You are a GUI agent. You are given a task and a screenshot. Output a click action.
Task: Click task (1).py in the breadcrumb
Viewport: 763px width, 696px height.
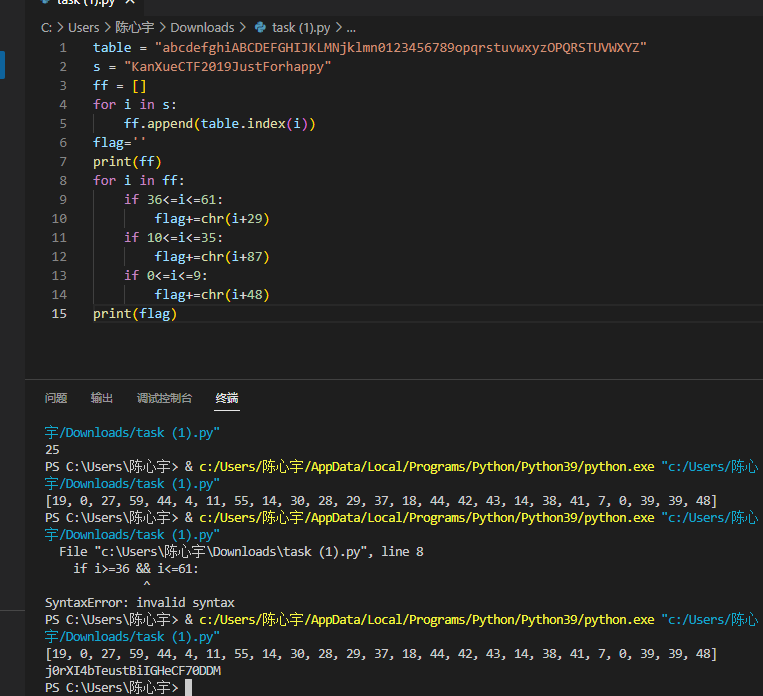pyautogui.click(x=307, y=28)
